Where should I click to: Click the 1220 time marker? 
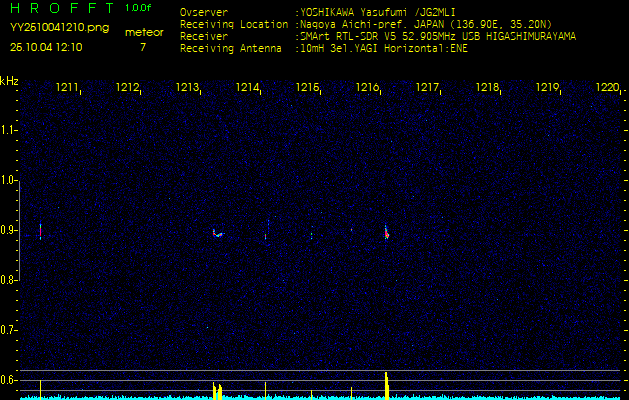[x=606, y=88]
